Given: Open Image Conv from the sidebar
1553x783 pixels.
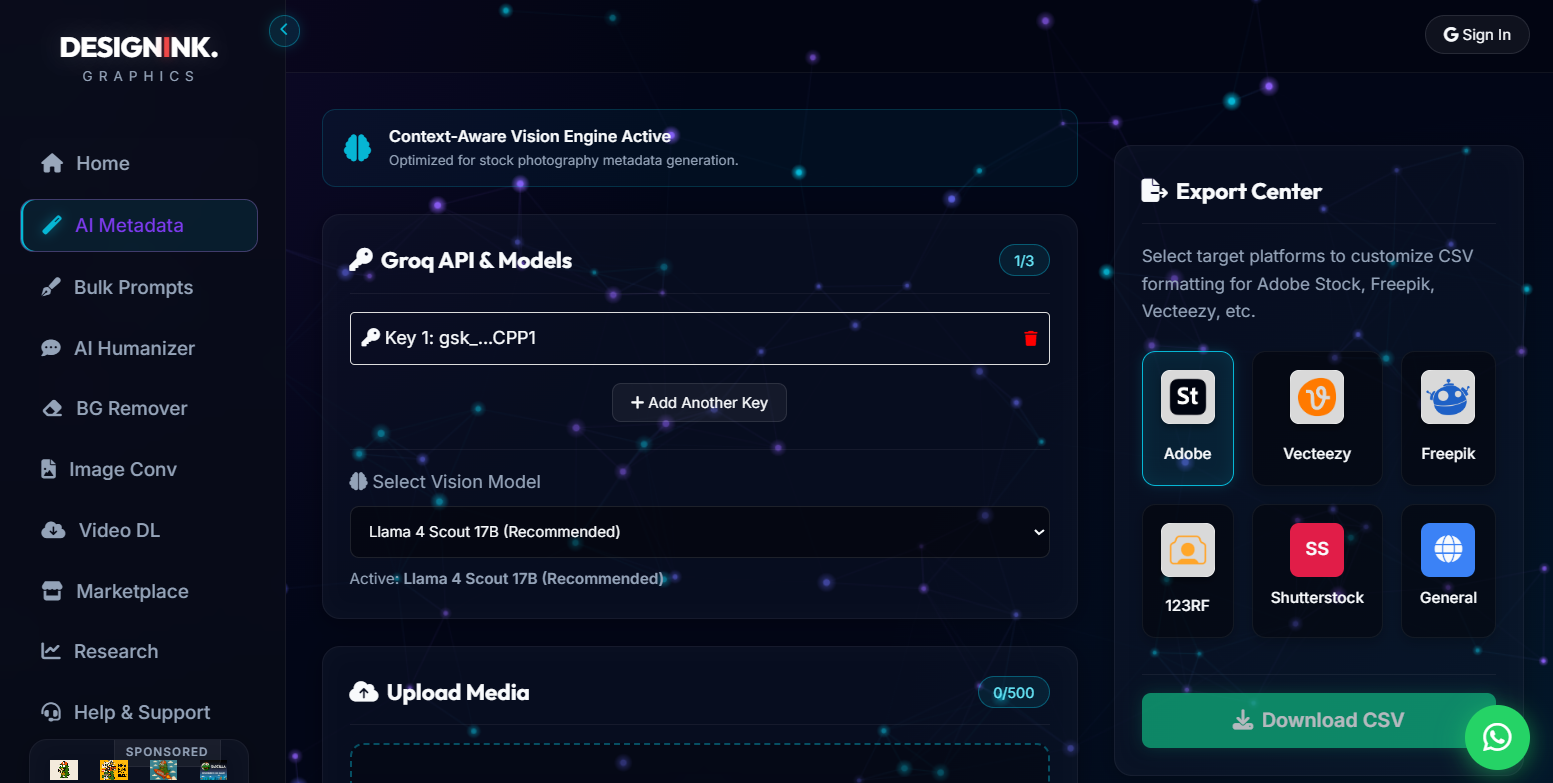Looking at the screenshot, I should coord(139,469).
